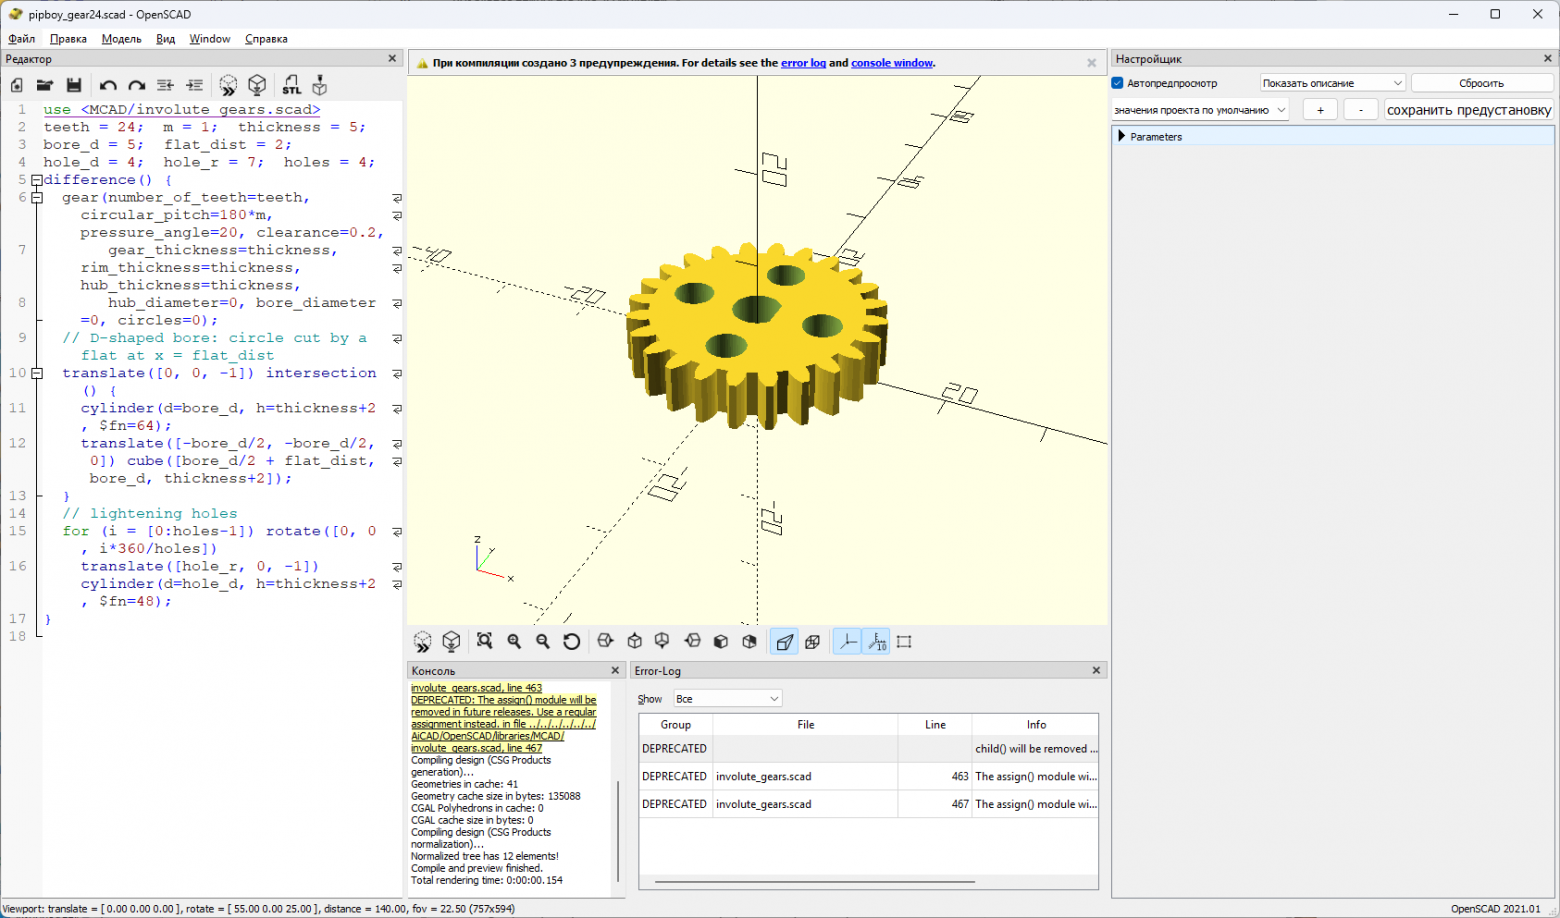Open the Модель menu
Screen dimensions: 1560x918
tap(121, 39)
